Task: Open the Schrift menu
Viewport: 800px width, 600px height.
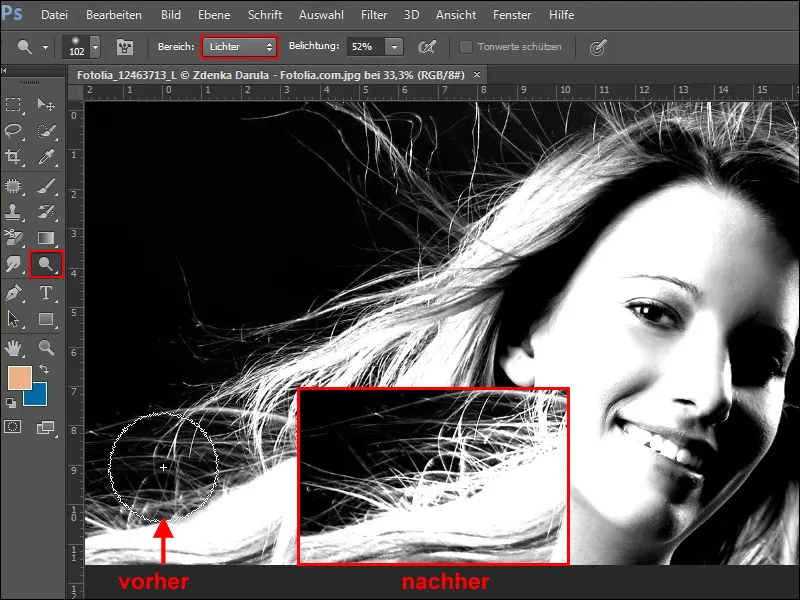Action: tap(265, 15)
